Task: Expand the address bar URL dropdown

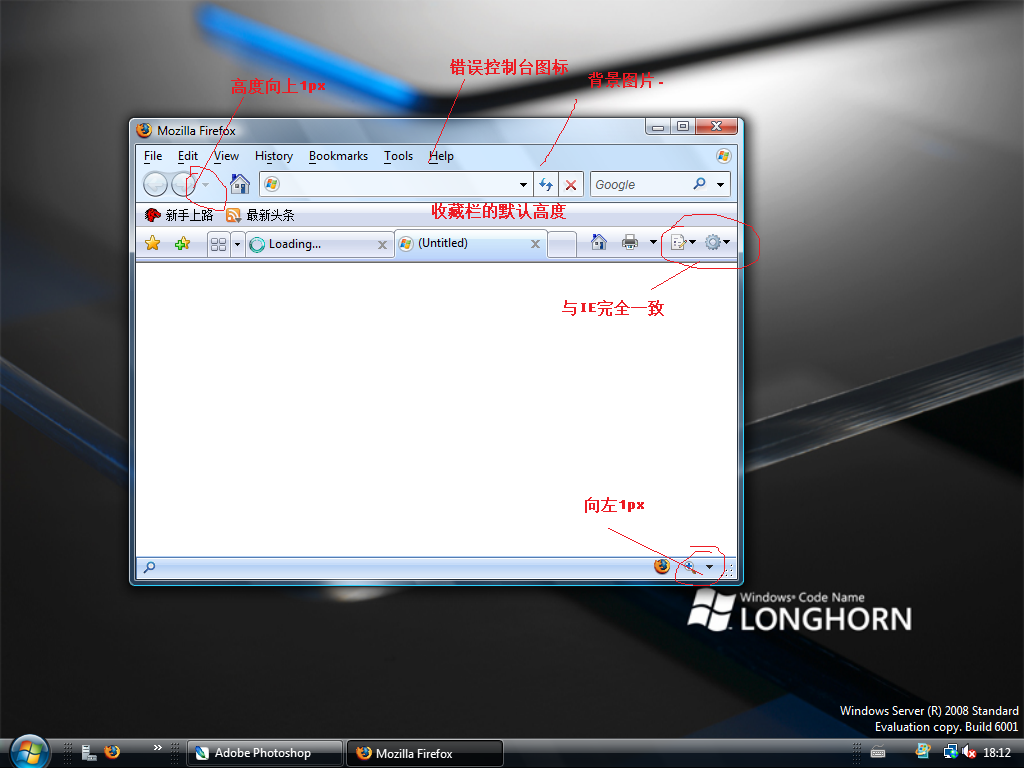Action: pos(523,185)
